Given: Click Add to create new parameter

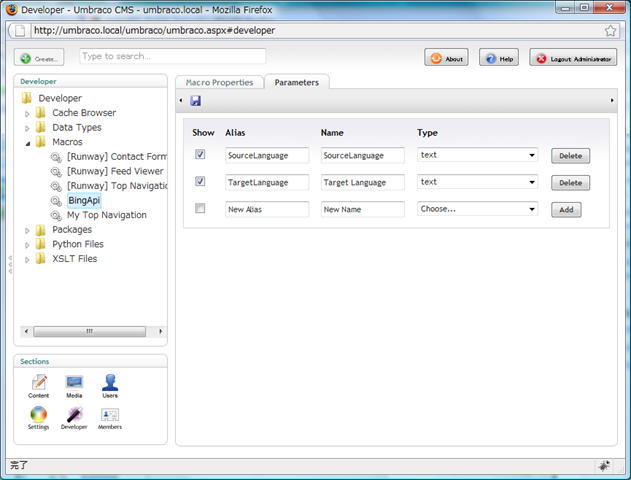Looking at the screenshot, I should point(566,210).
